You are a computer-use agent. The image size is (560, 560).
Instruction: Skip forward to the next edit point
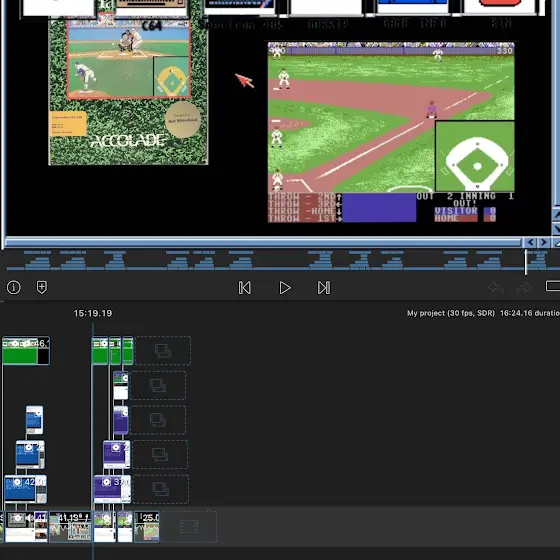pyautogui.click(x=324, y=288)
